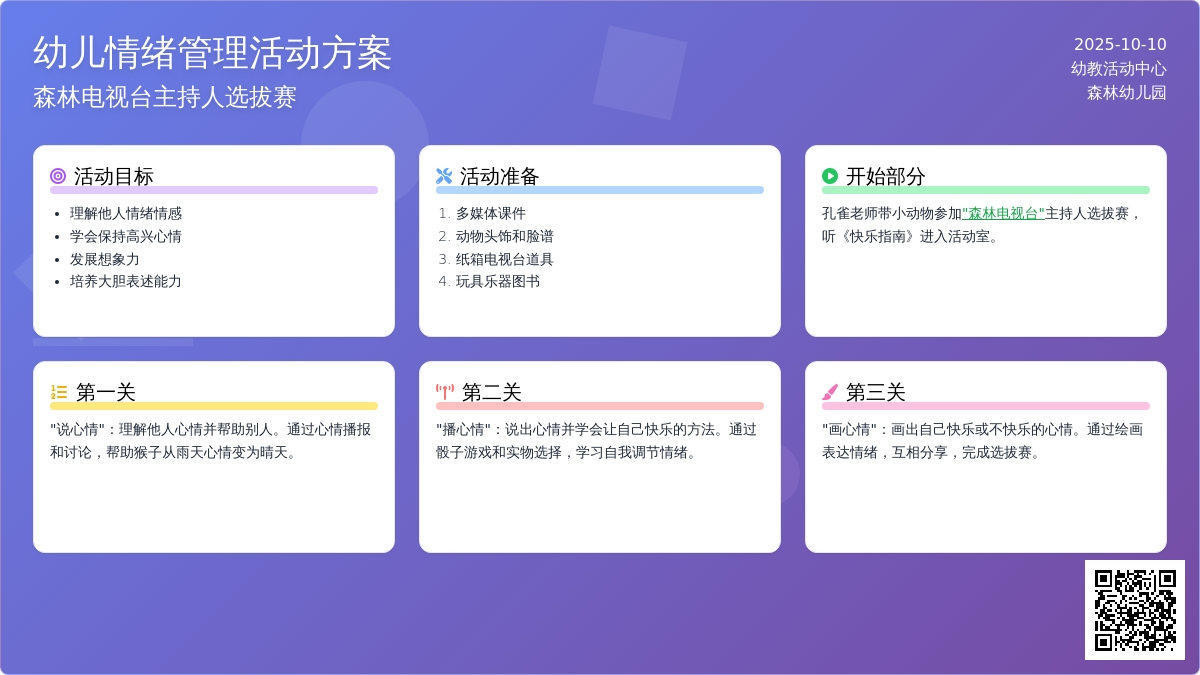
Task: Click the 森林幼儿园 label
Action: click(1126, 93)
